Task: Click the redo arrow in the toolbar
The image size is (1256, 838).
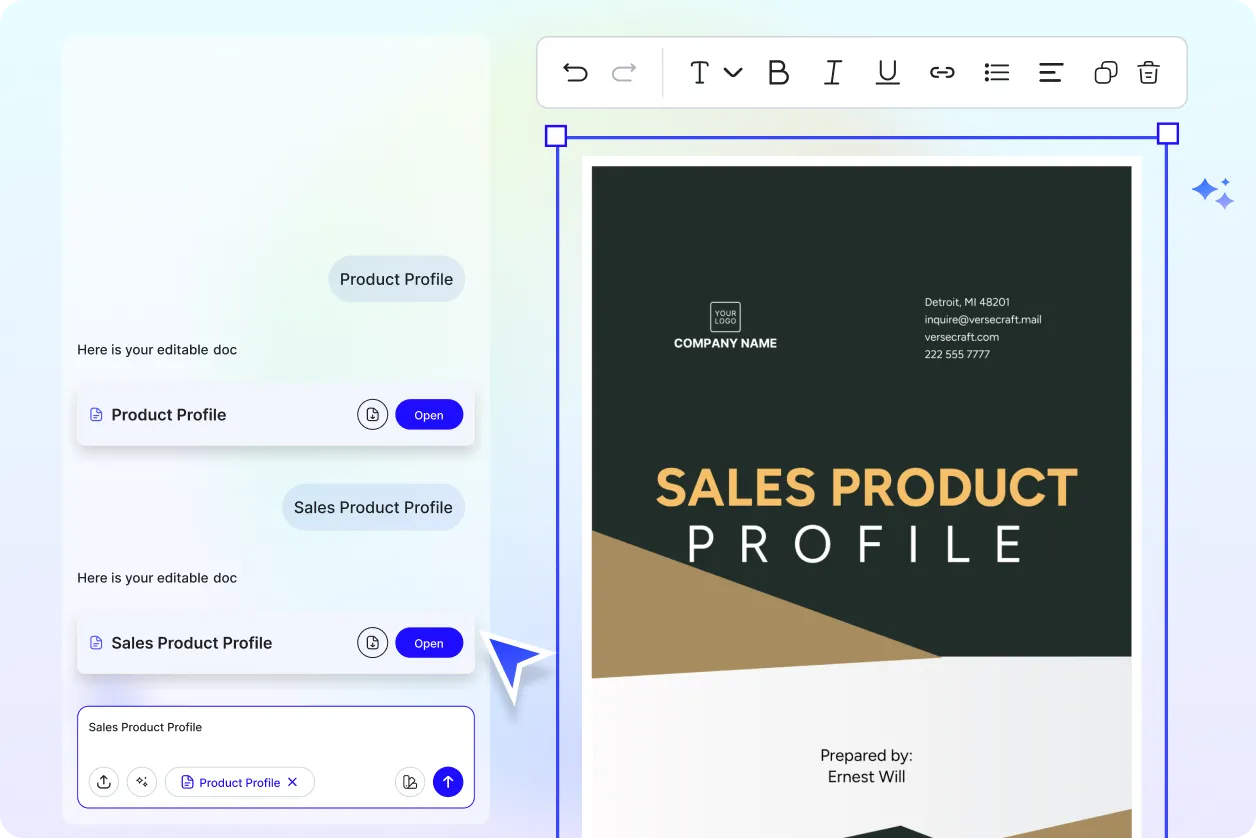Action: pyautogui.click(x=624, y=72)
